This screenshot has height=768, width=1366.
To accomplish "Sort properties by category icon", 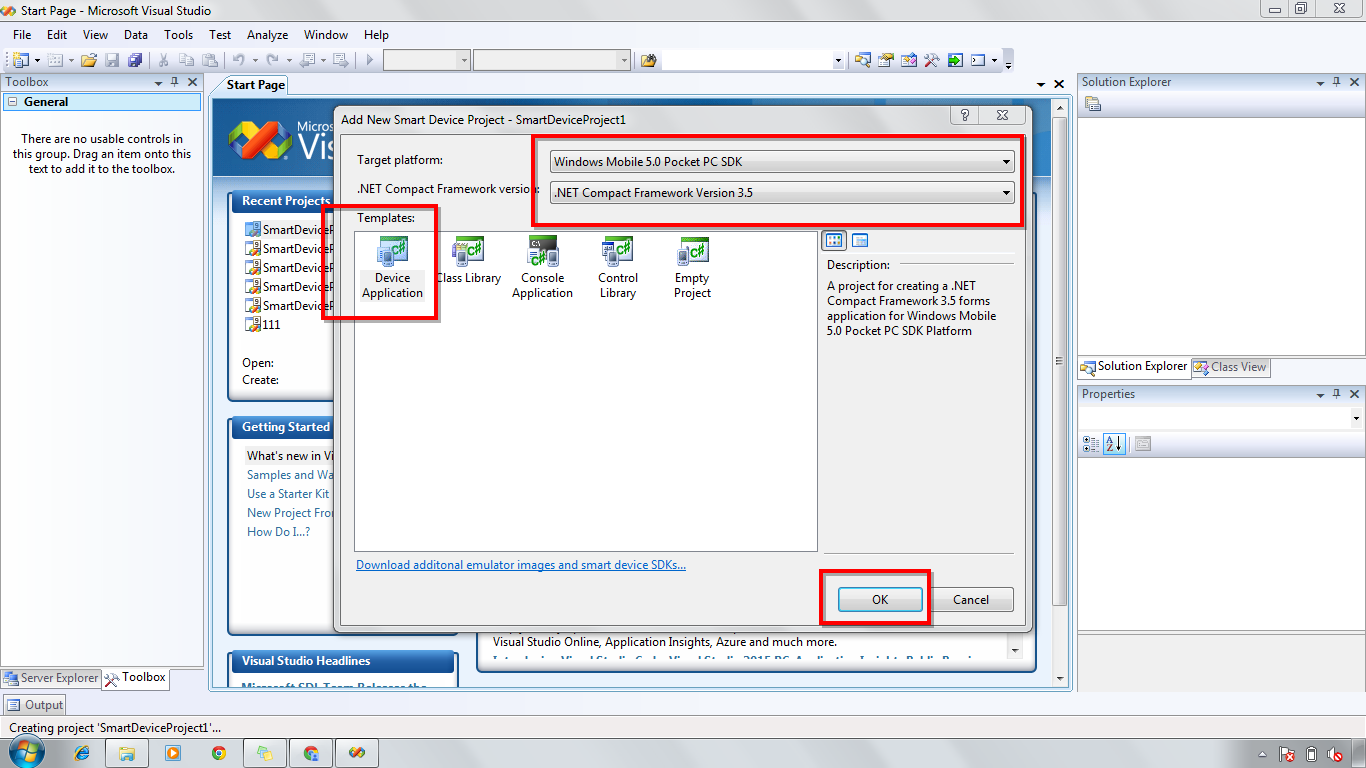I will tap(1091, 443).
